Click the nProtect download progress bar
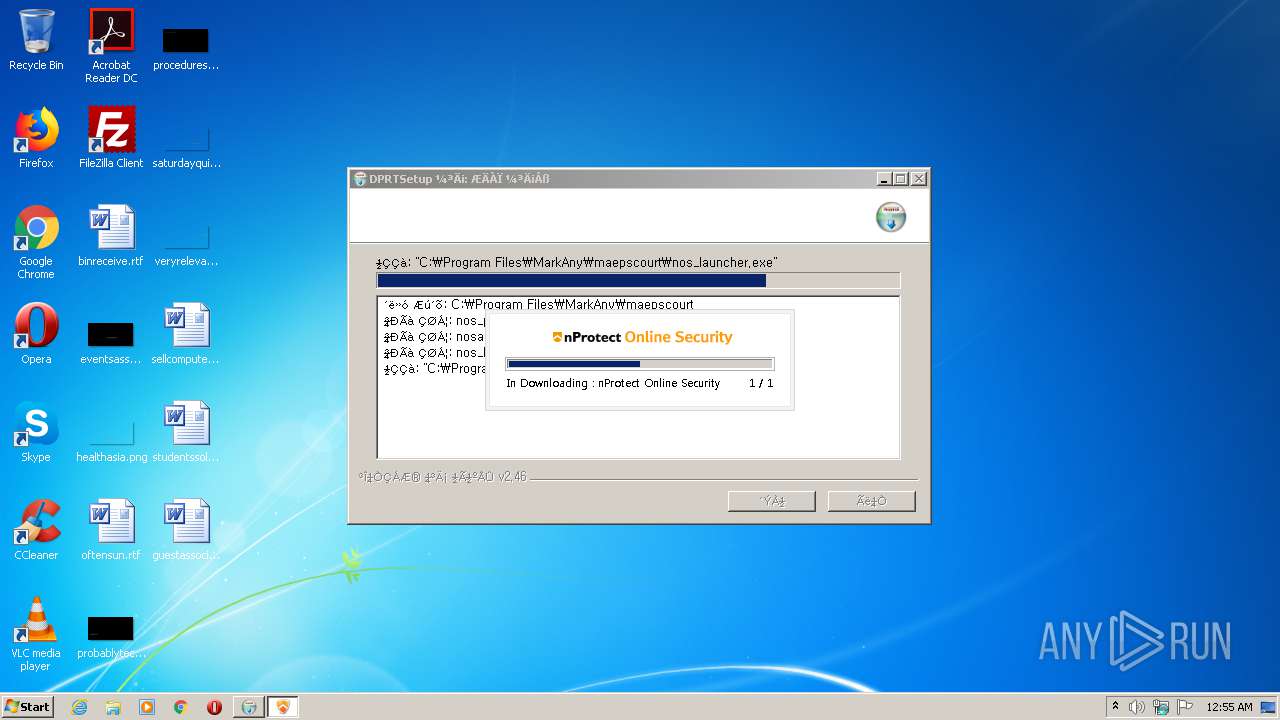The height and width of the screenshot is (720, 1280). tap(639, 364)
